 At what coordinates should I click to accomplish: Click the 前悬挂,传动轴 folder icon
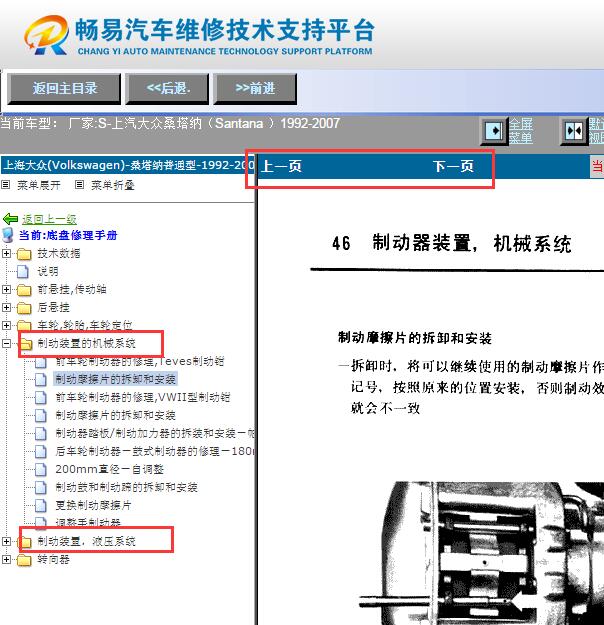coord(24,290)
